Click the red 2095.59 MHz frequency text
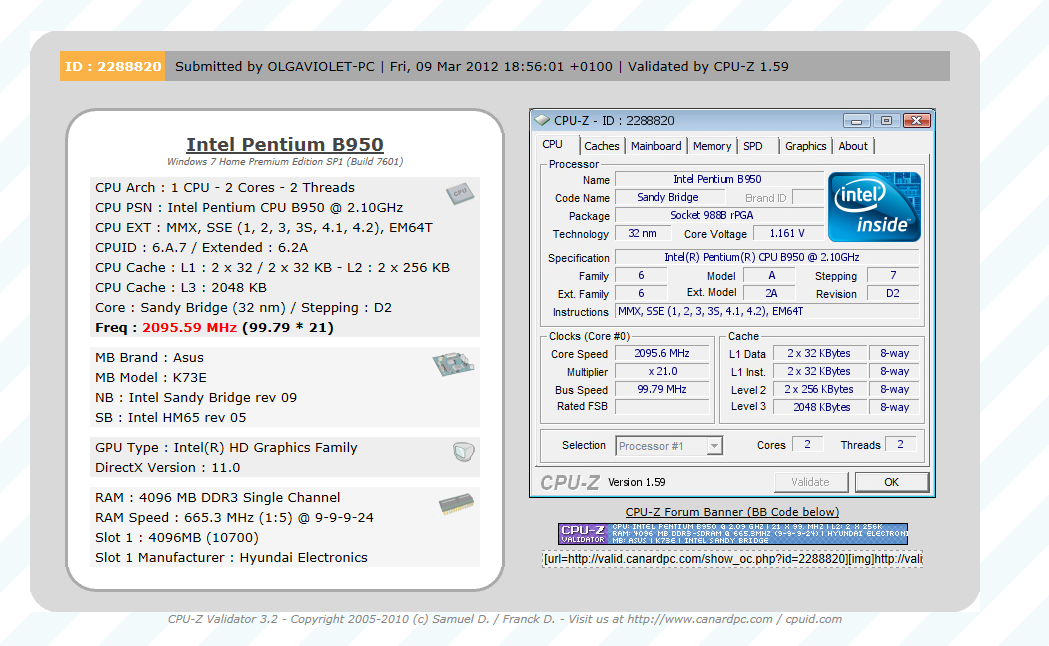 [189, 328]
